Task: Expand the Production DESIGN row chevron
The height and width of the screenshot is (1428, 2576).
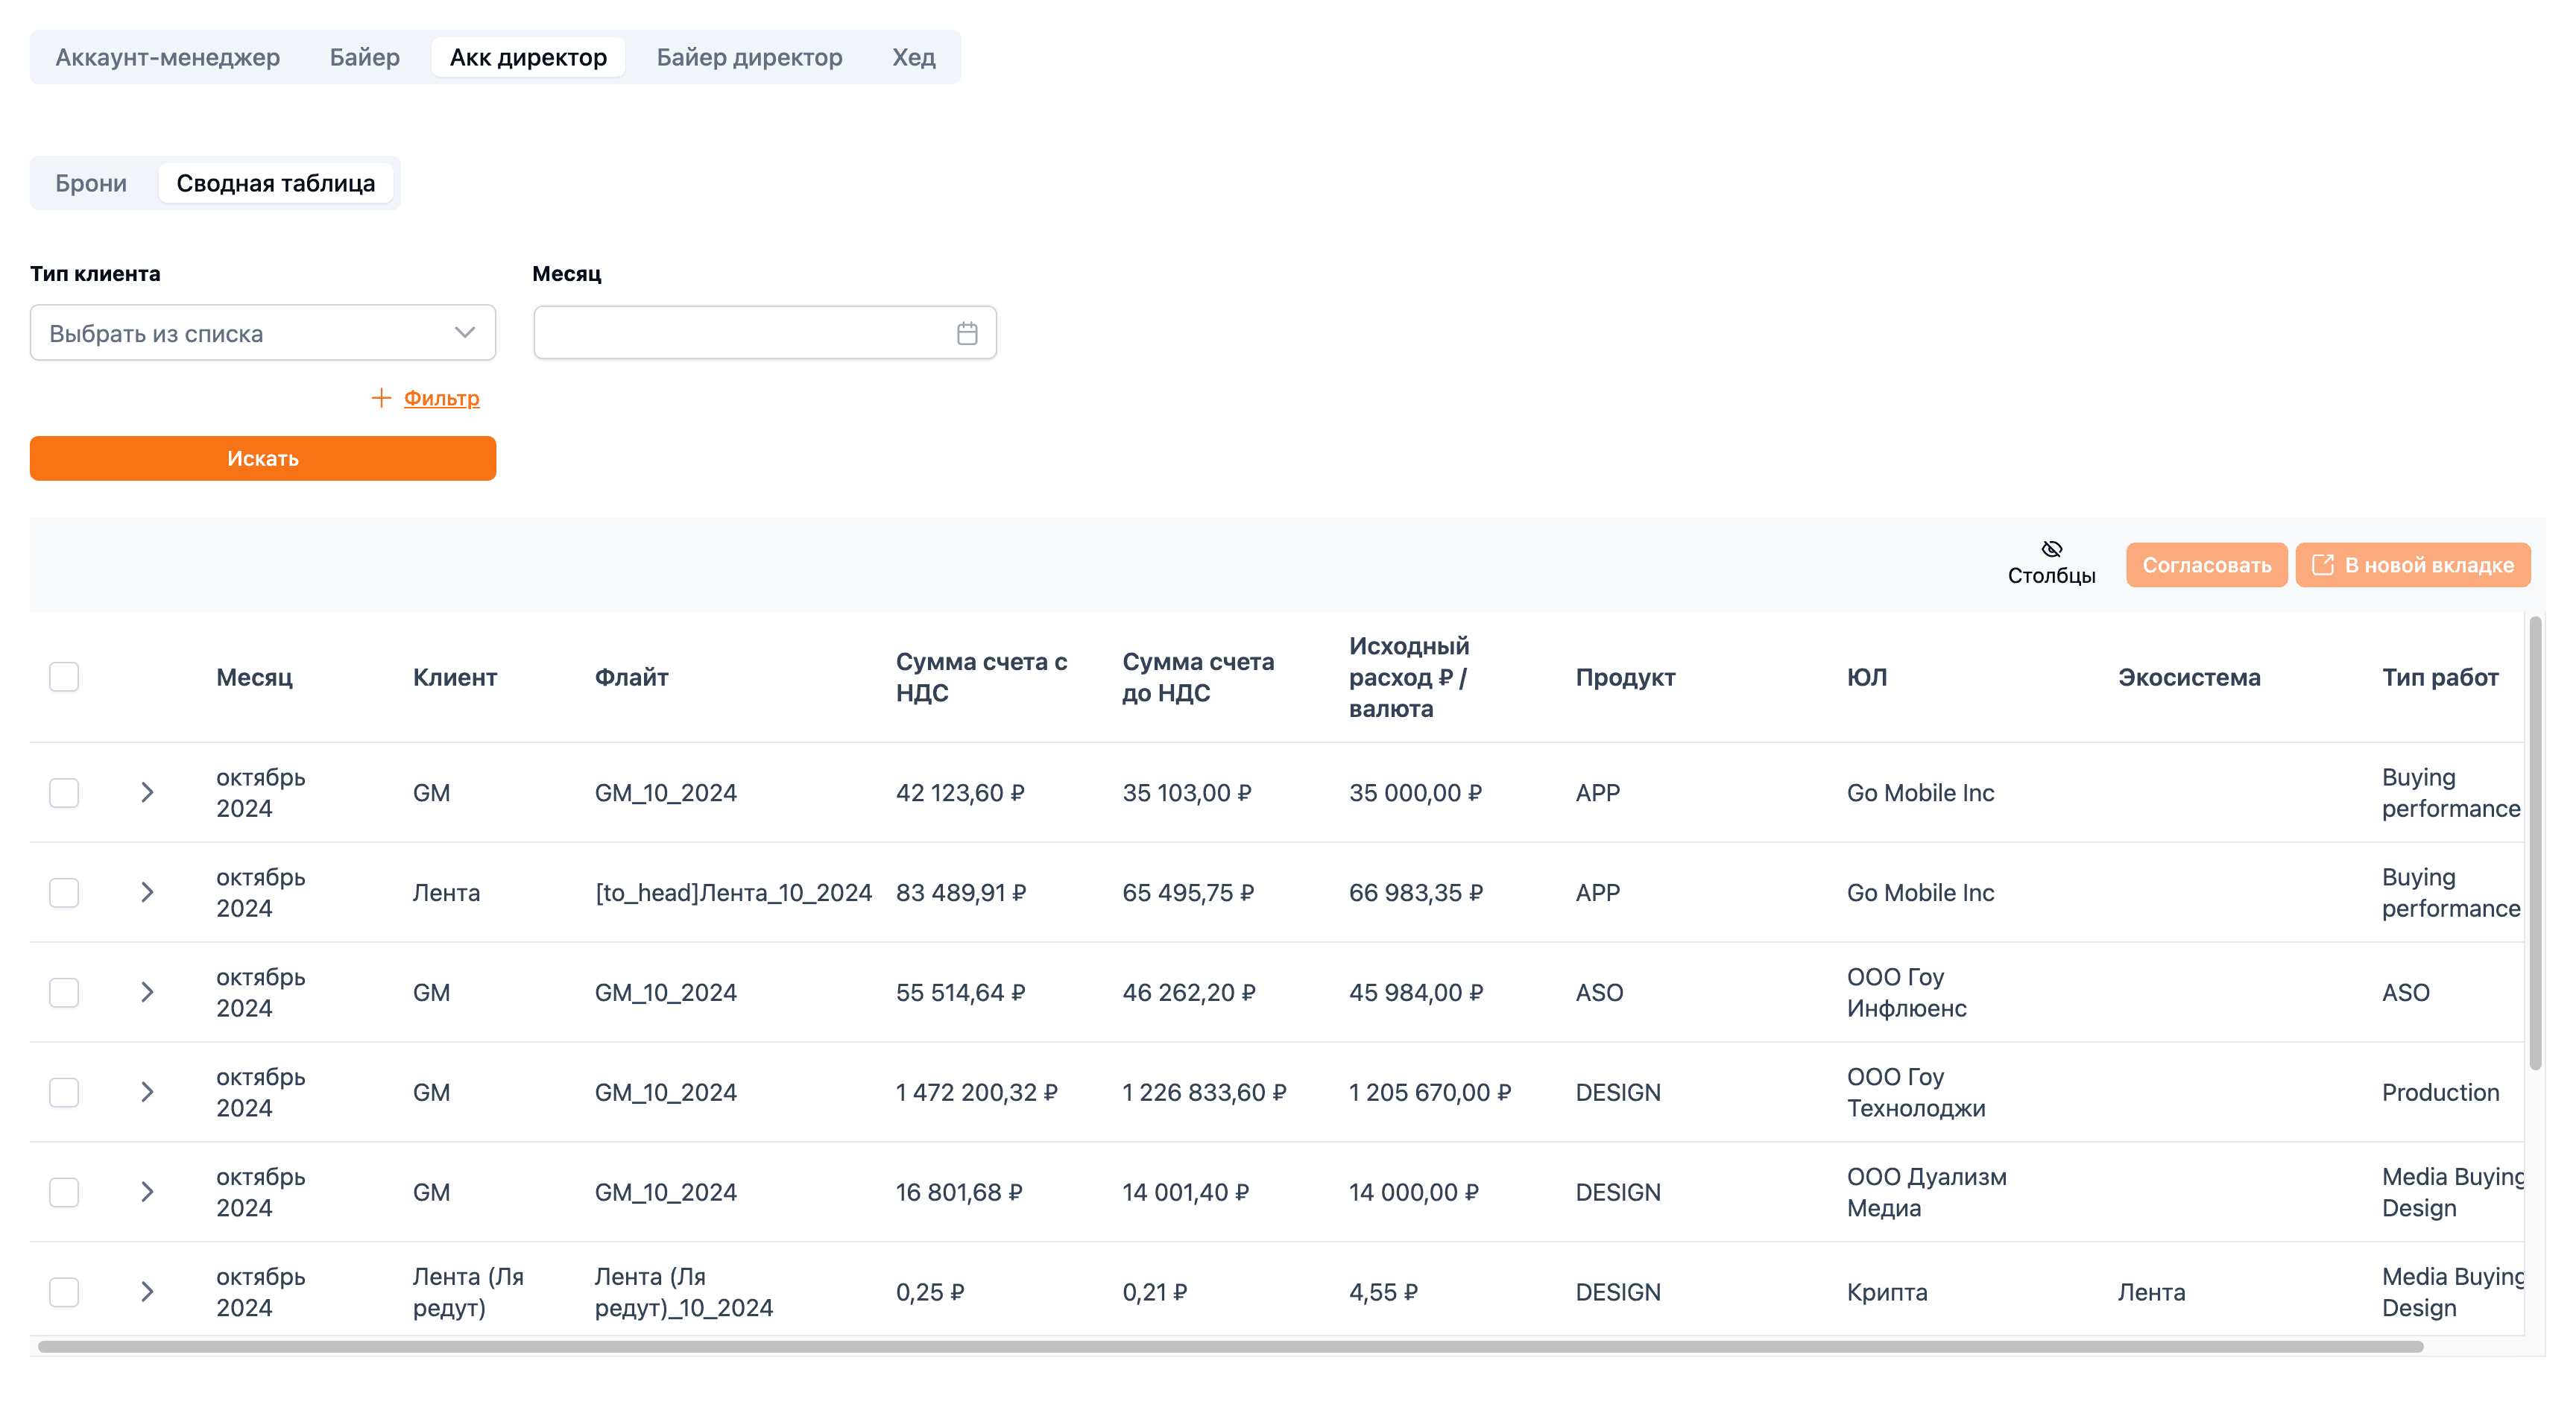Action: (147, 1092)
